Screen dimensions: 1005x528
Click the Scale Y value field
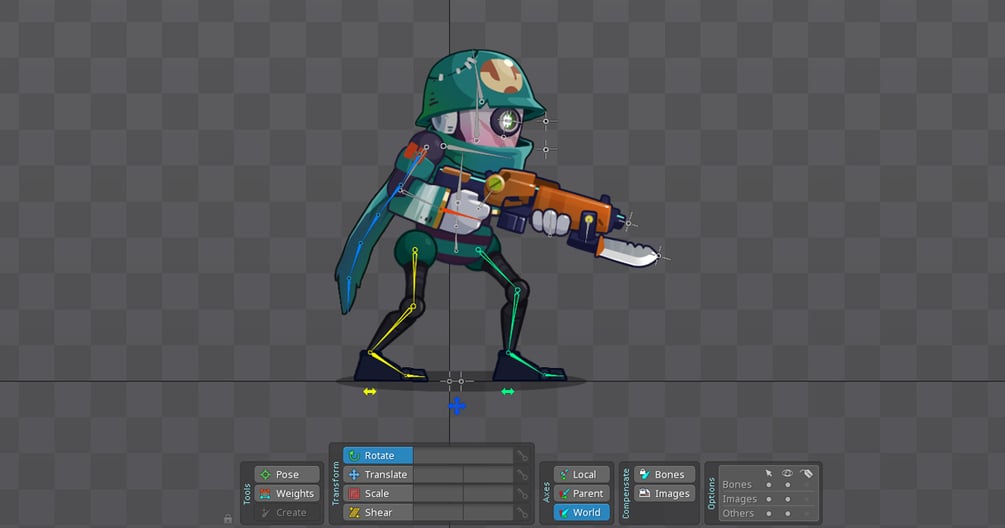click(x=488, y=493)
